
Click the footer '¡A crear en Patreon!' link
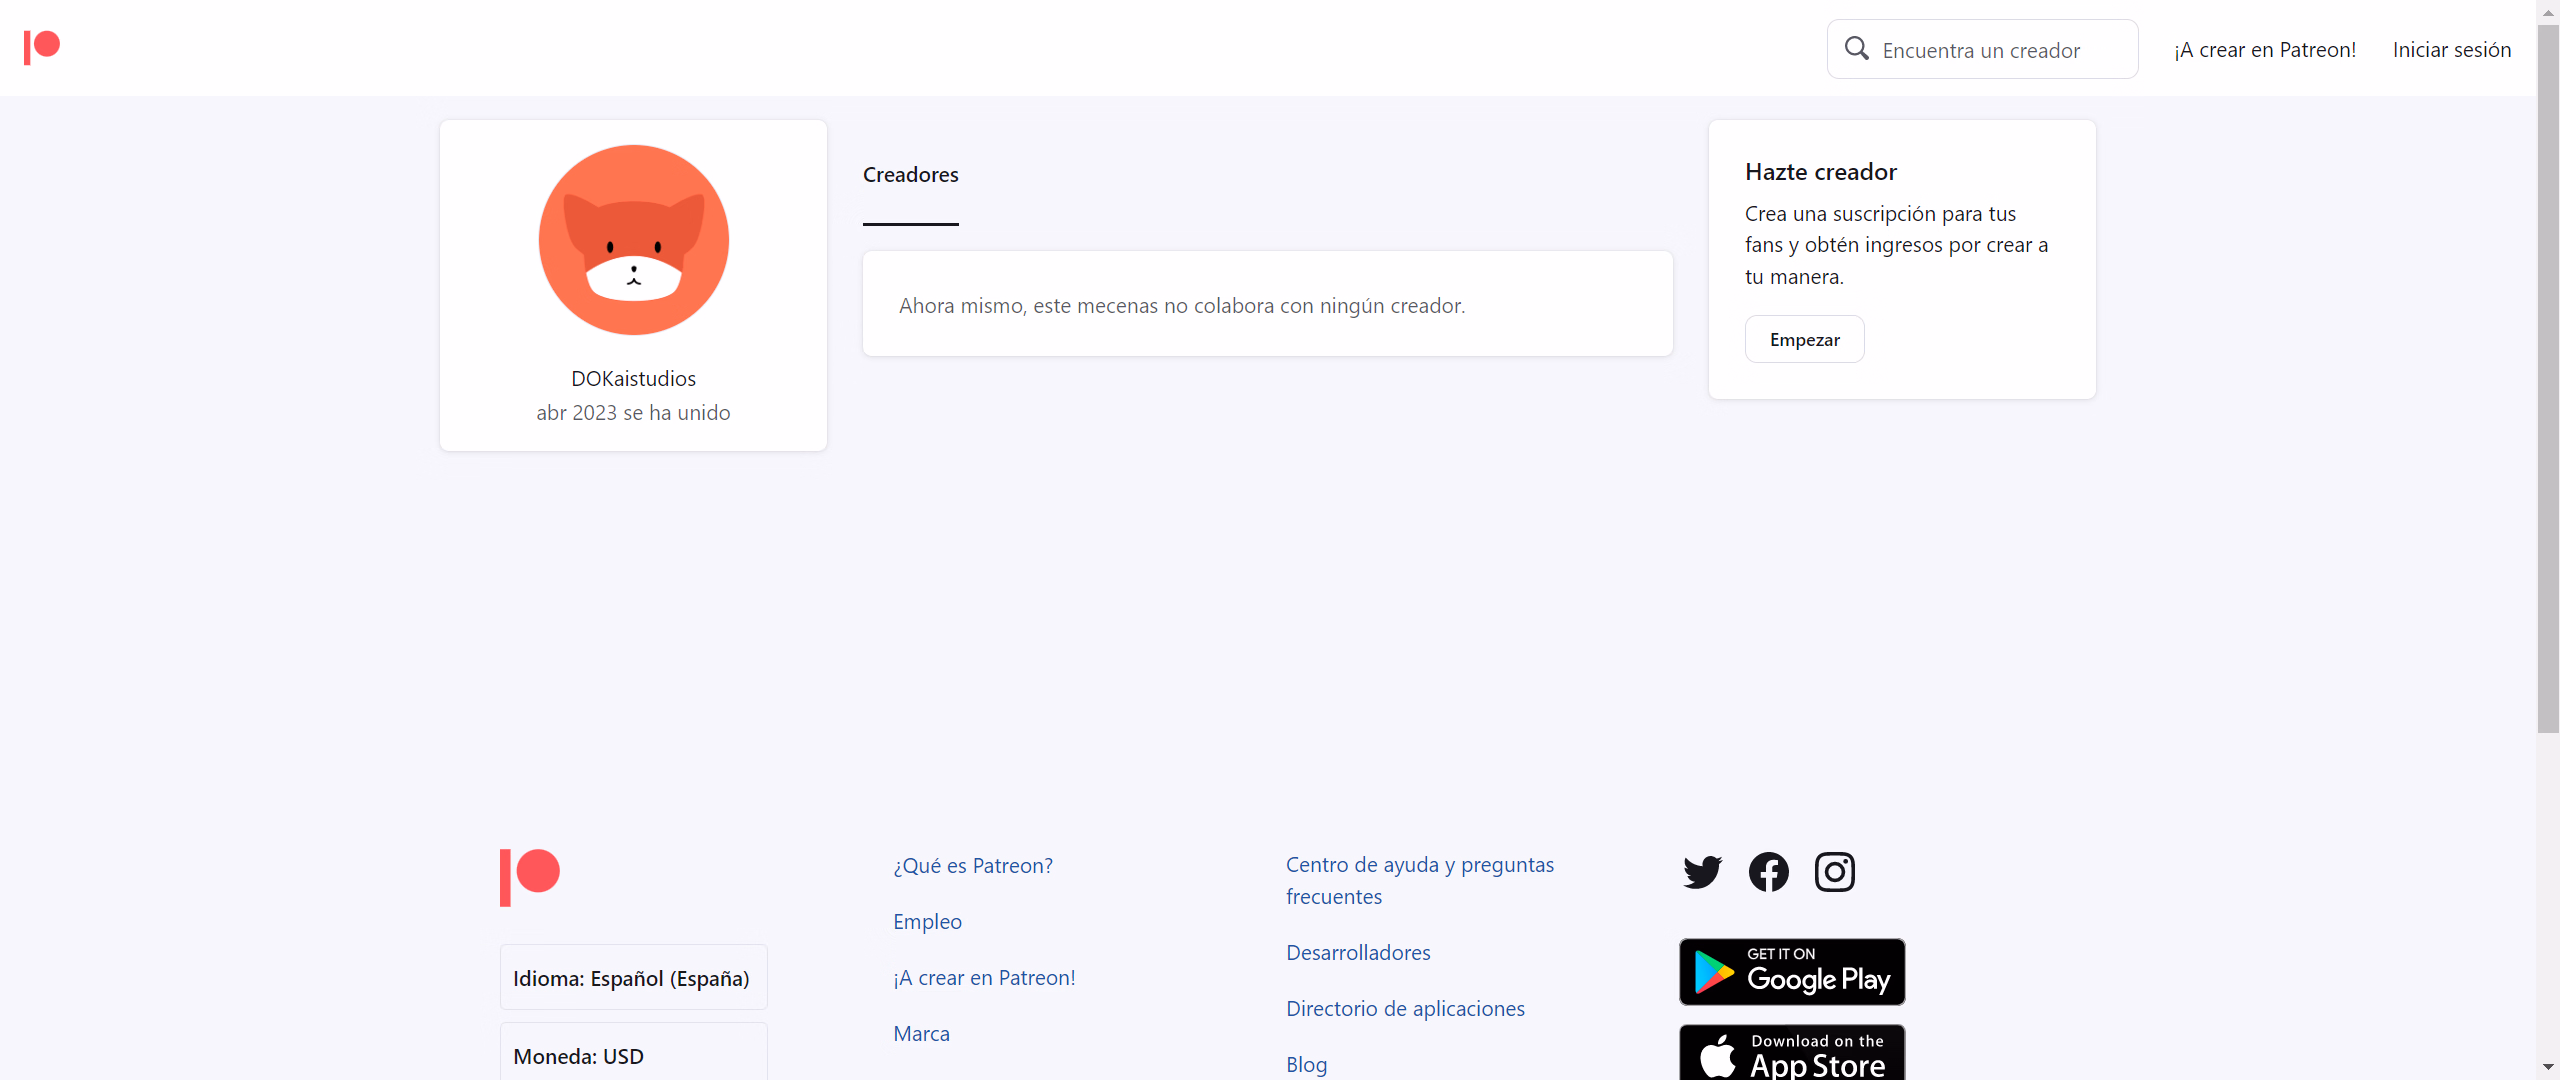coord(985,978)
